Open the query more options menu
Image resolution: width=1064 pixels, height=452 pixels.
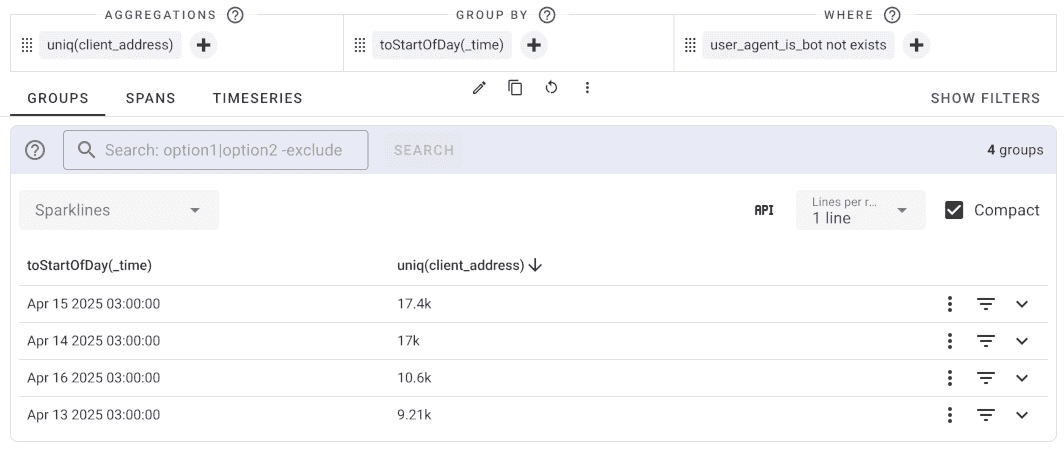tap(587, 88)
